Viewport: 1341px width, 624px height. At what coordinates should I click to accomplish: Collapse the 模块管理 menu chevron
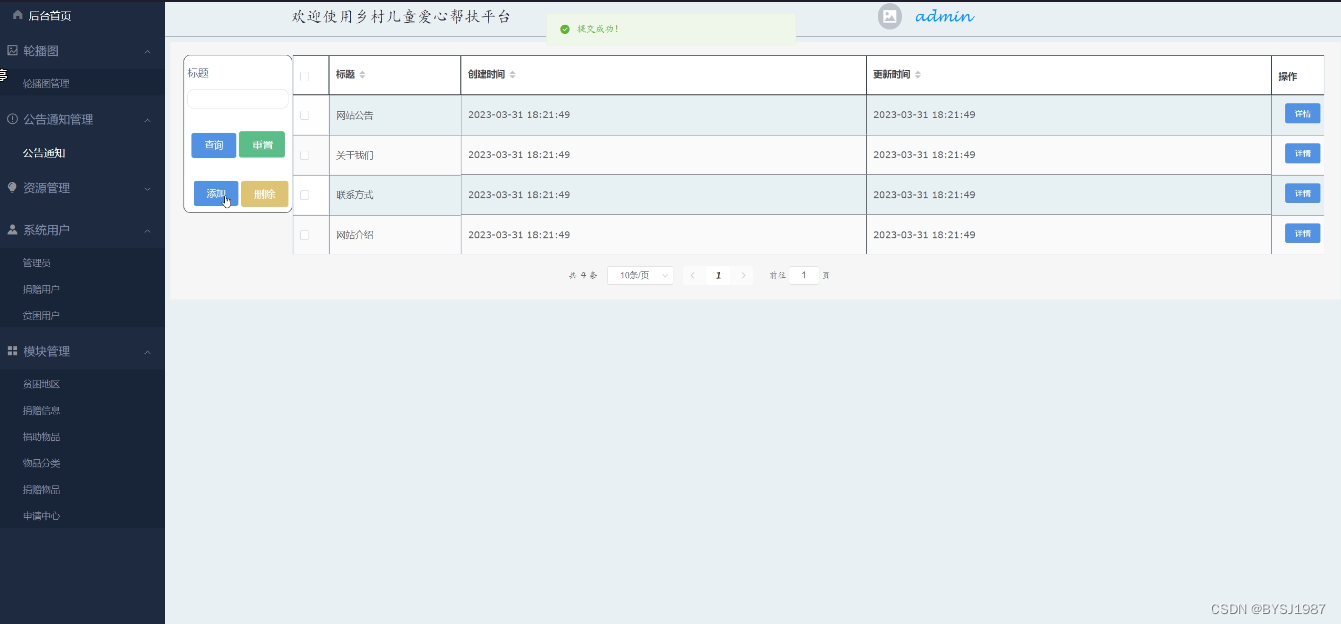tap(147, 352)
